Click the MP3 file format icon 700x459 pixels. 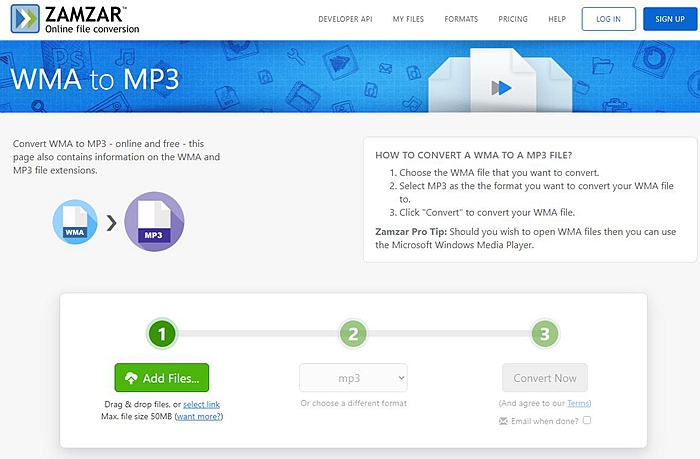point(154,221)
